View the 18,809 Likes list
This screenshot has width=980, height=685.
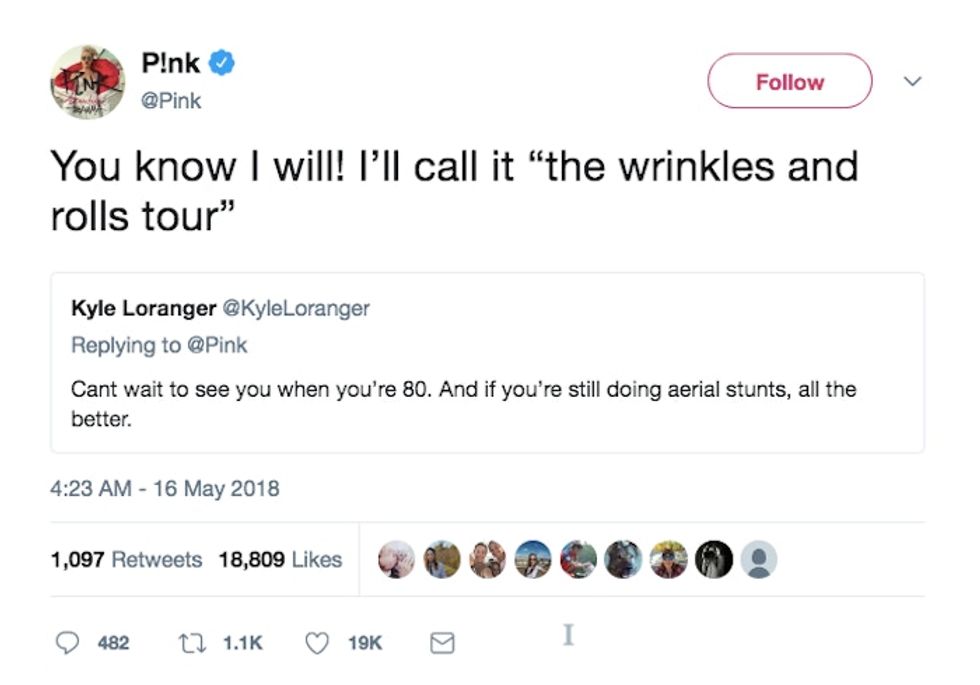point(280,560)
